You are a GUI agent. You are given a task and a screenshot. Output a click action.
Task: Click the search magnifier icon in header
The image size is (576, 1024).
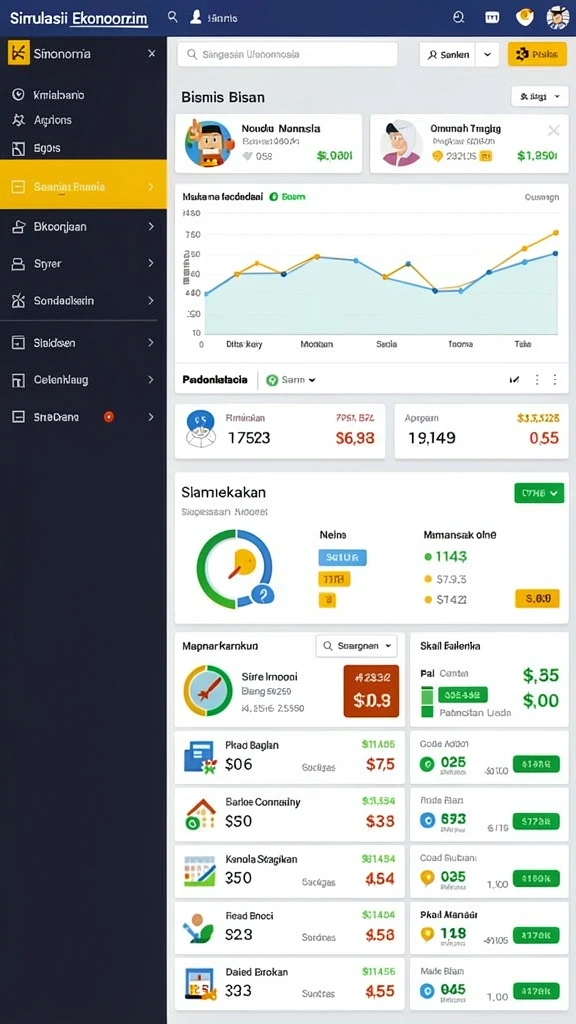(172, 17)
